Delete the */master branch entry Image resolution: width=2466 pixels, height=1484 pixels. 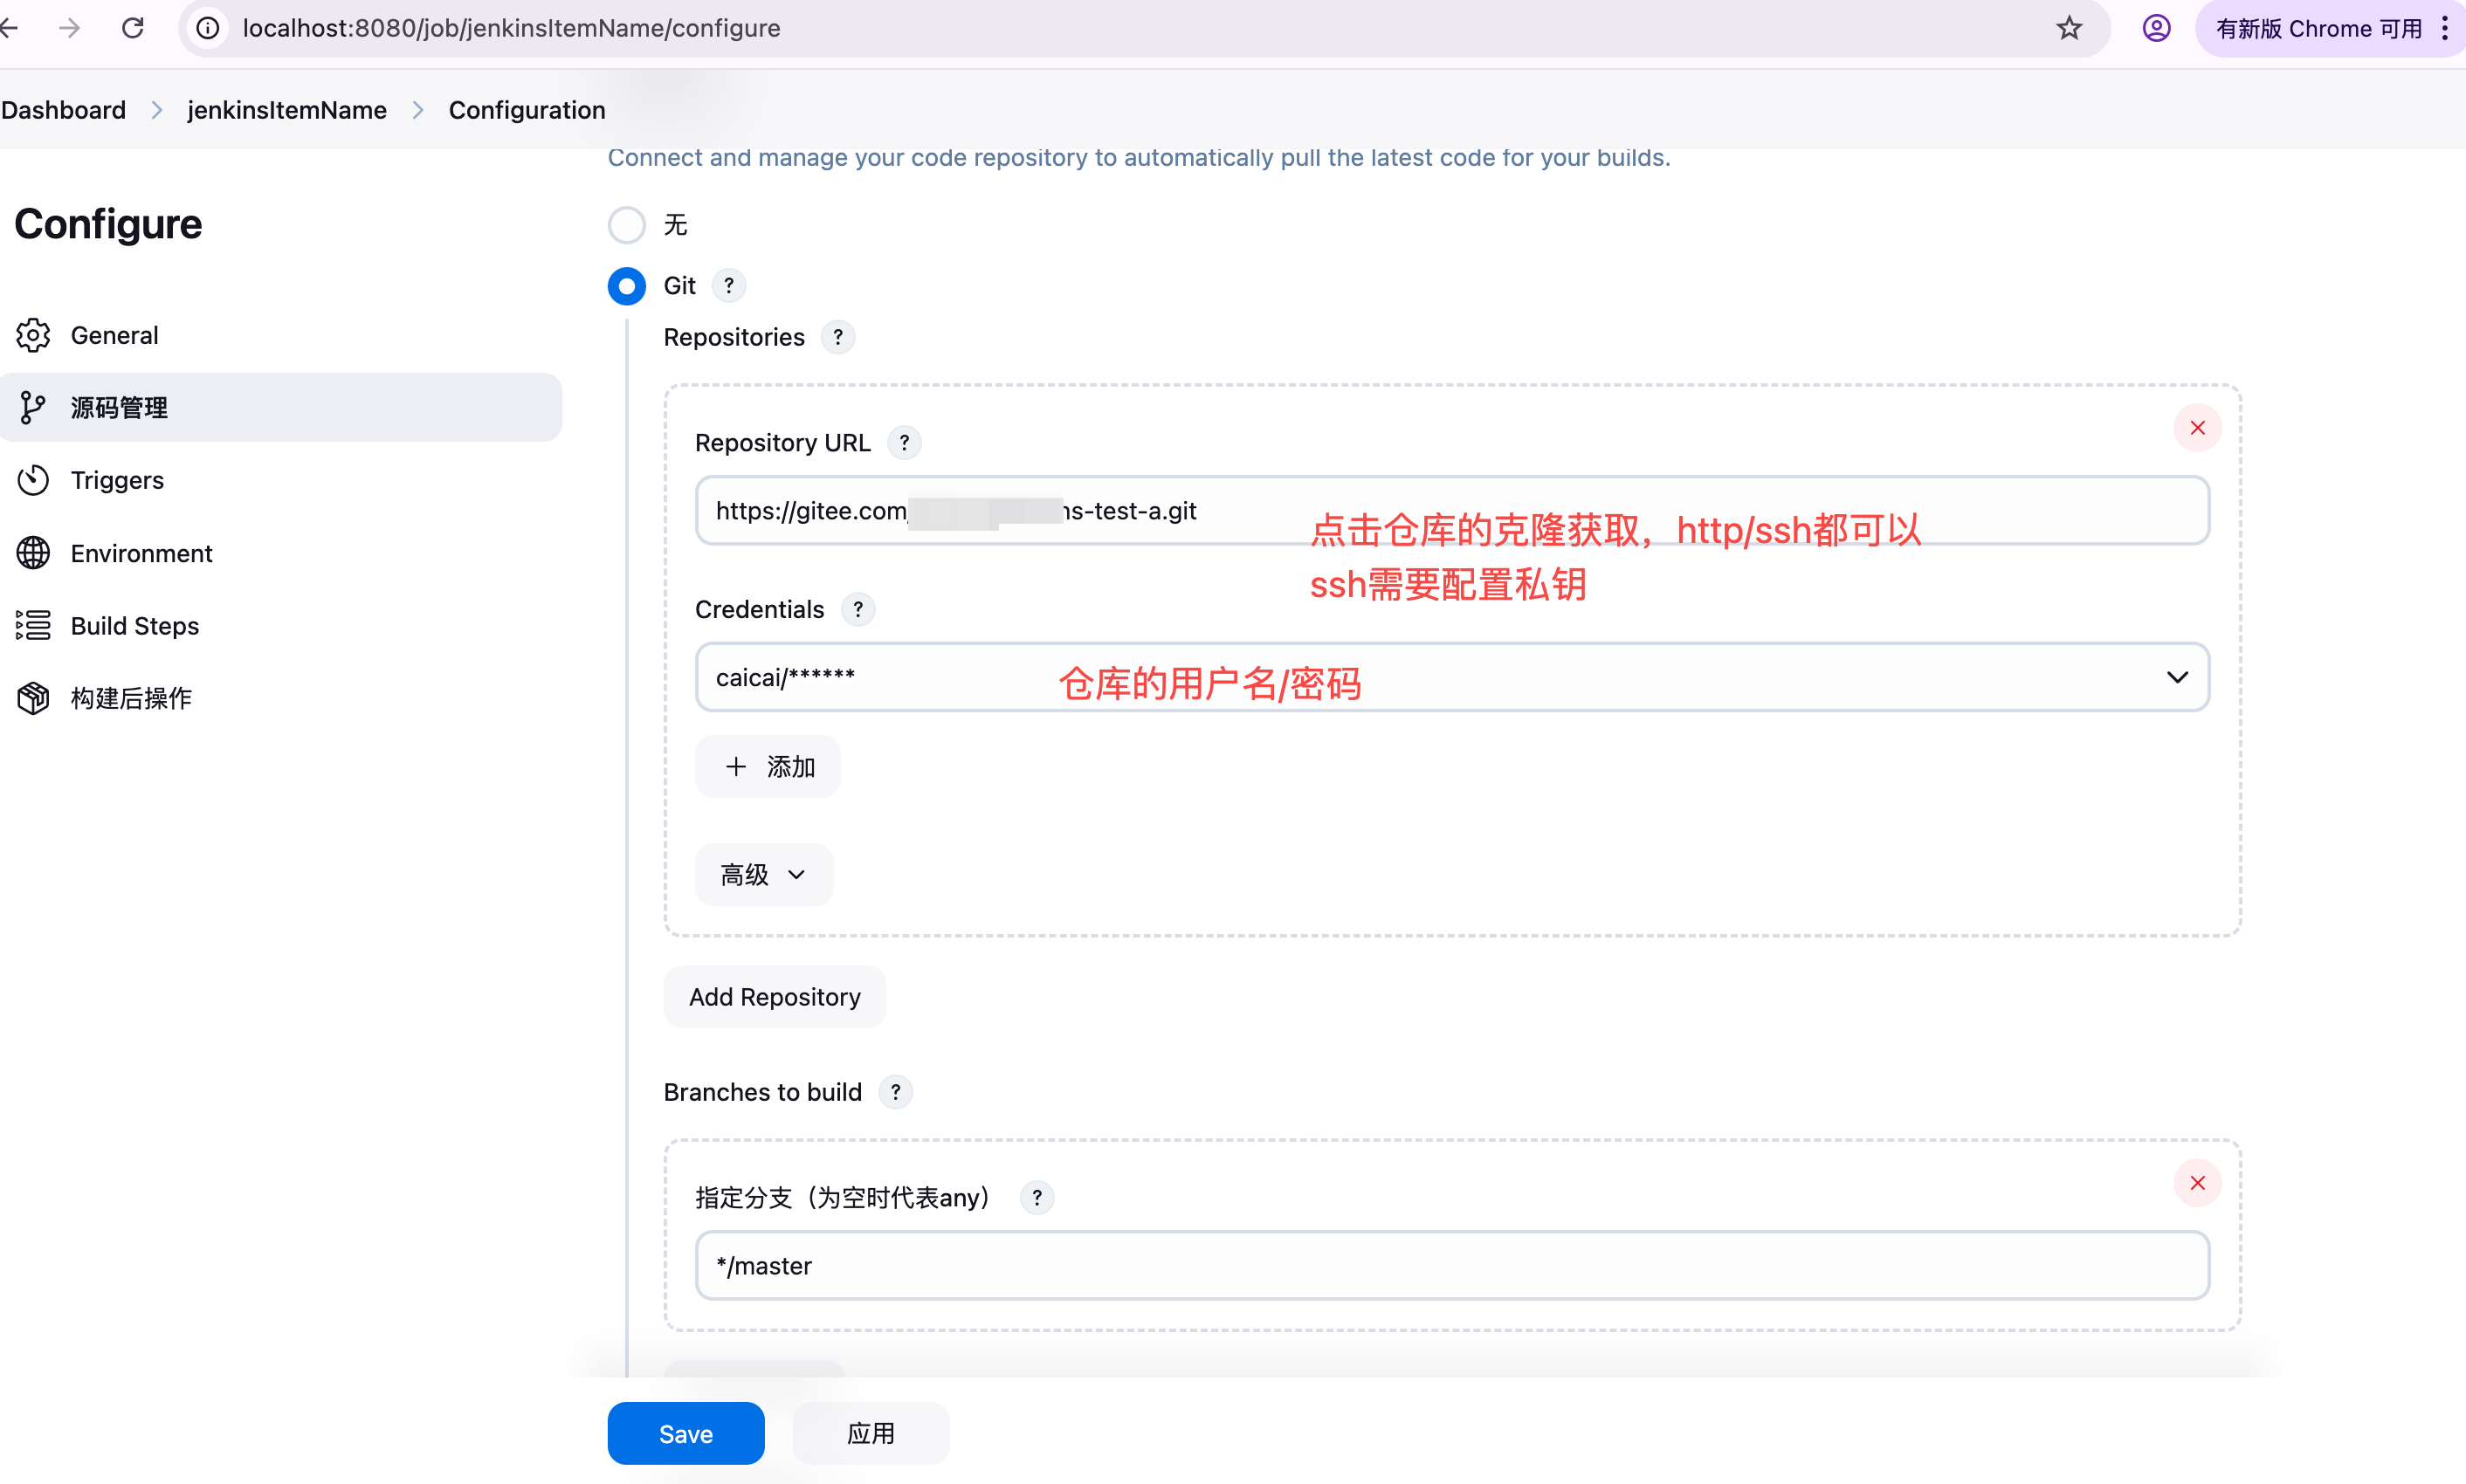(2197, 1183)
